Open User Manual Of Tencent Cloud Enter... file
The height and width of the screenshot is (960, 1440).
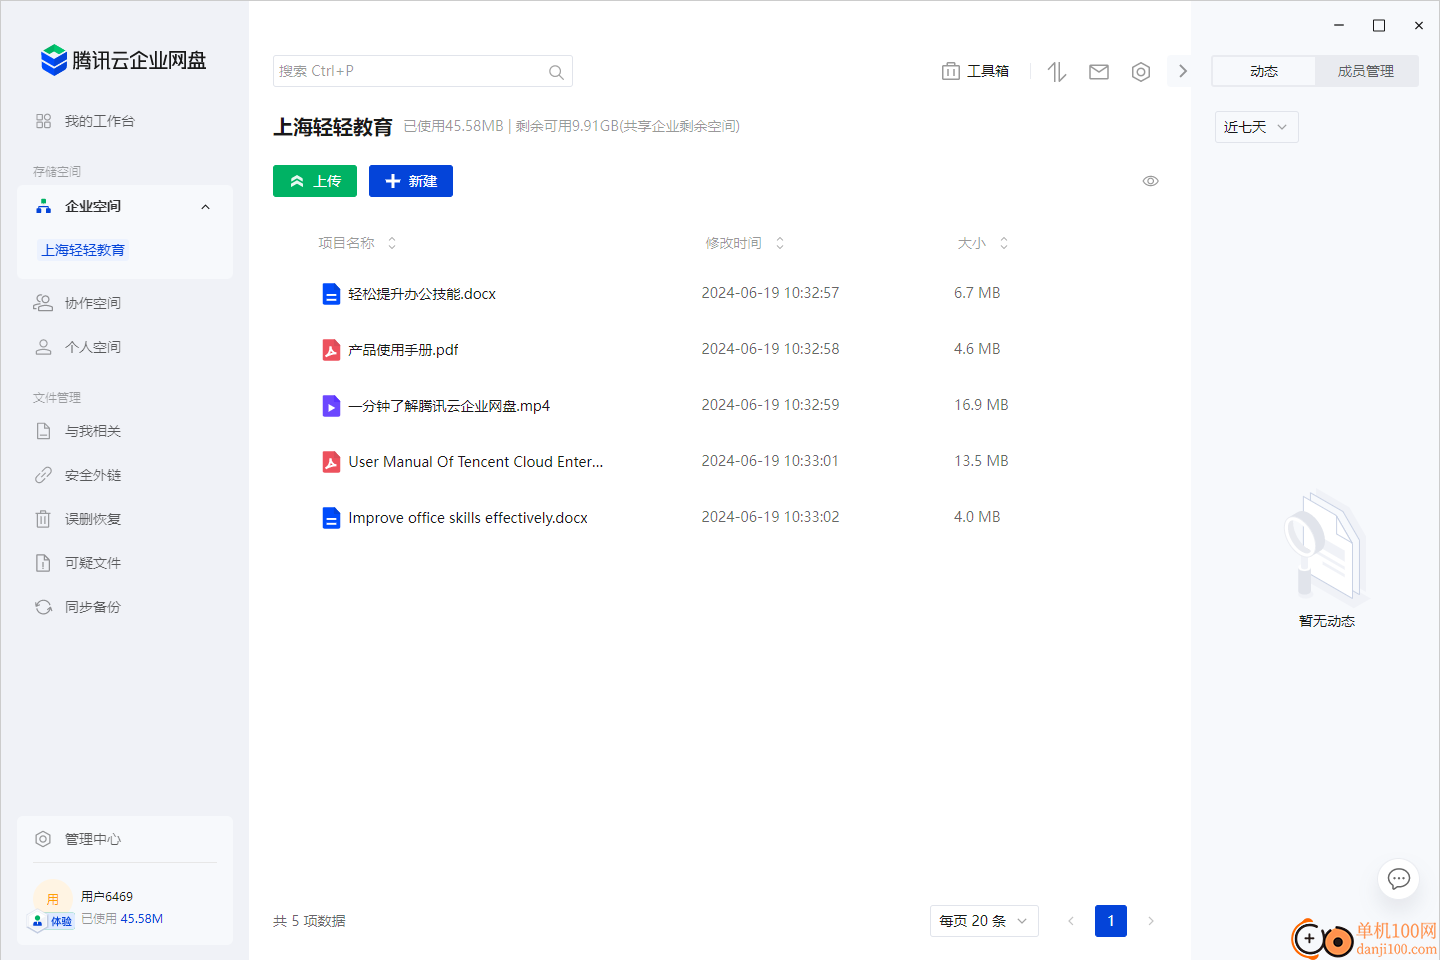tap(476, 462)
